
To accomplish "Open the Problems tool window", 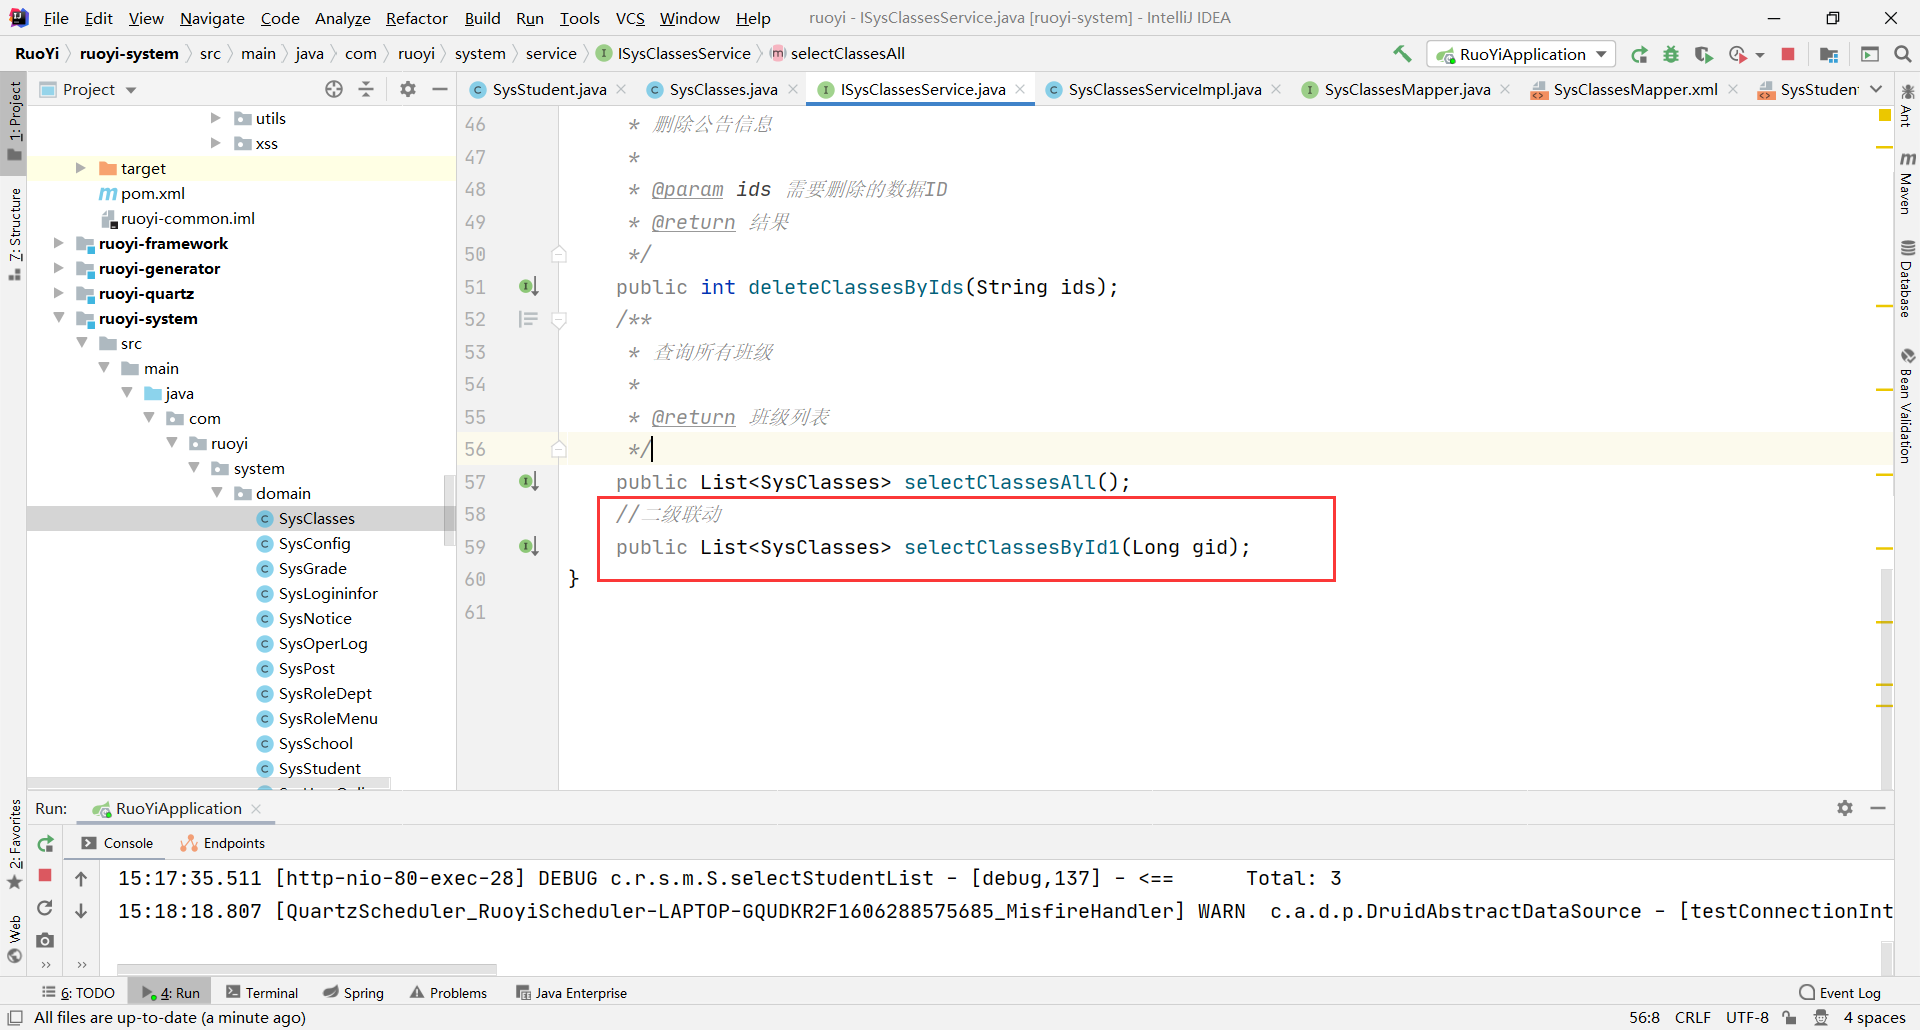I will 449,993.
